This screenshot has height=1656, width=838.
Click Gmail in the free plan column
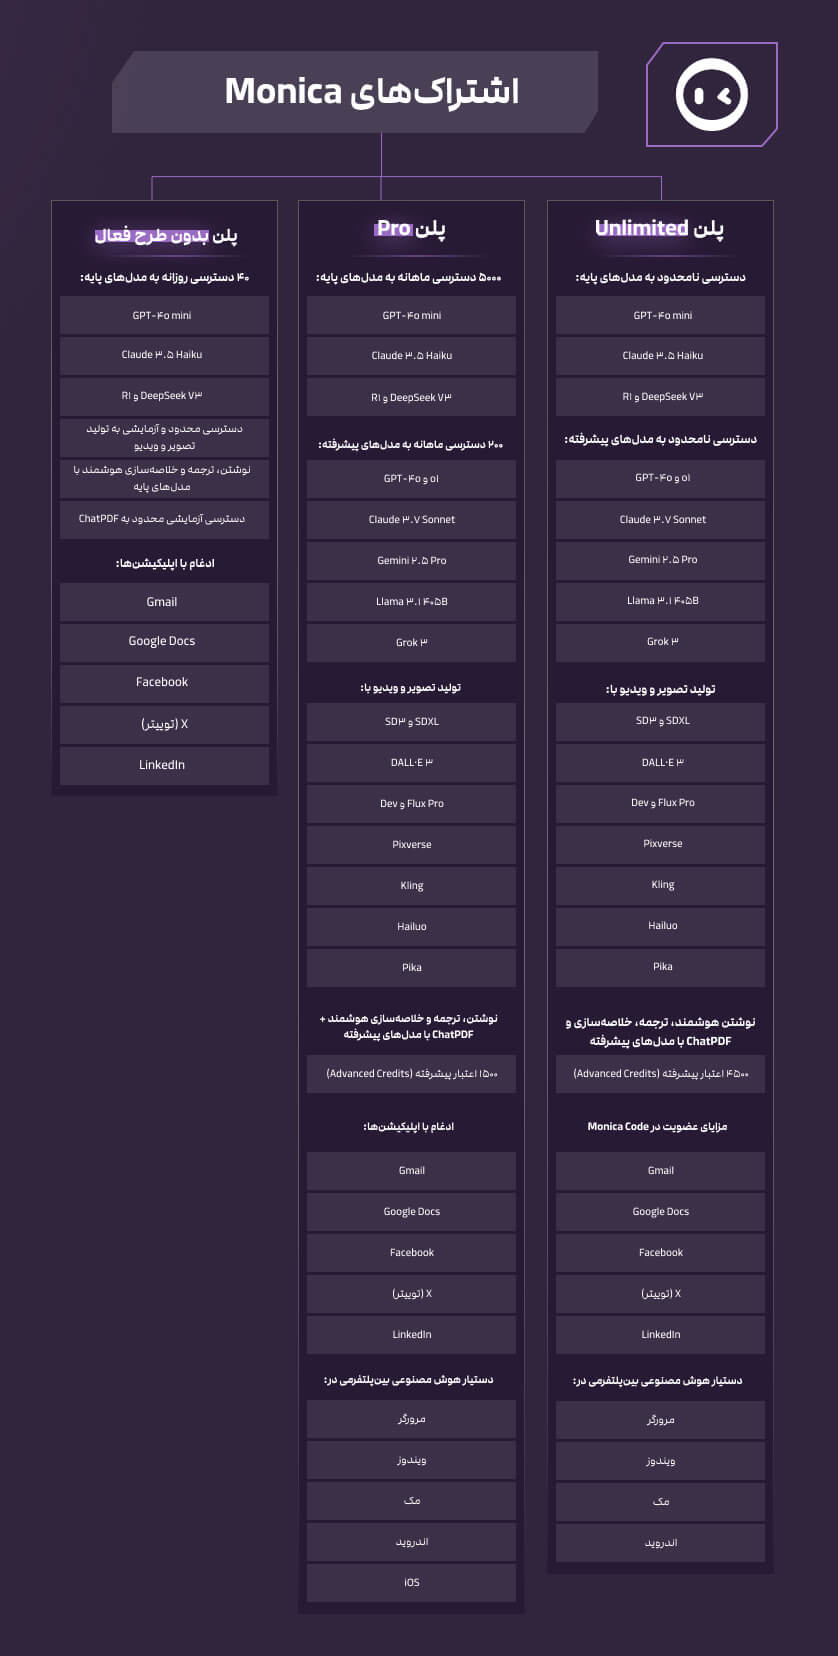pyautogui.click(x=163, y=602)
